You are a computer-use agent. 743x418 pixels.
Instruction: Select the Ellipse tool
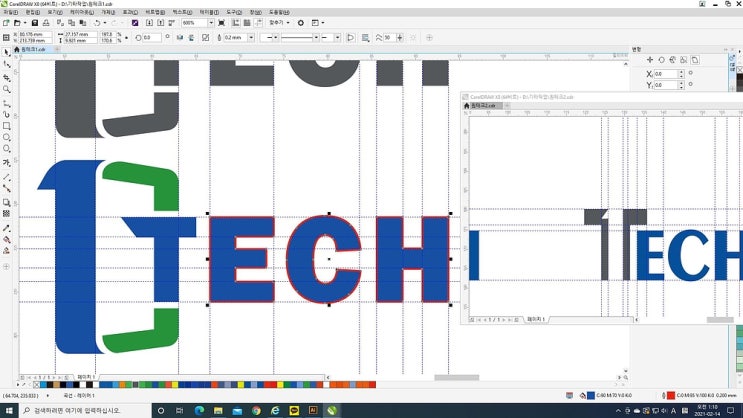pos(6,137)
